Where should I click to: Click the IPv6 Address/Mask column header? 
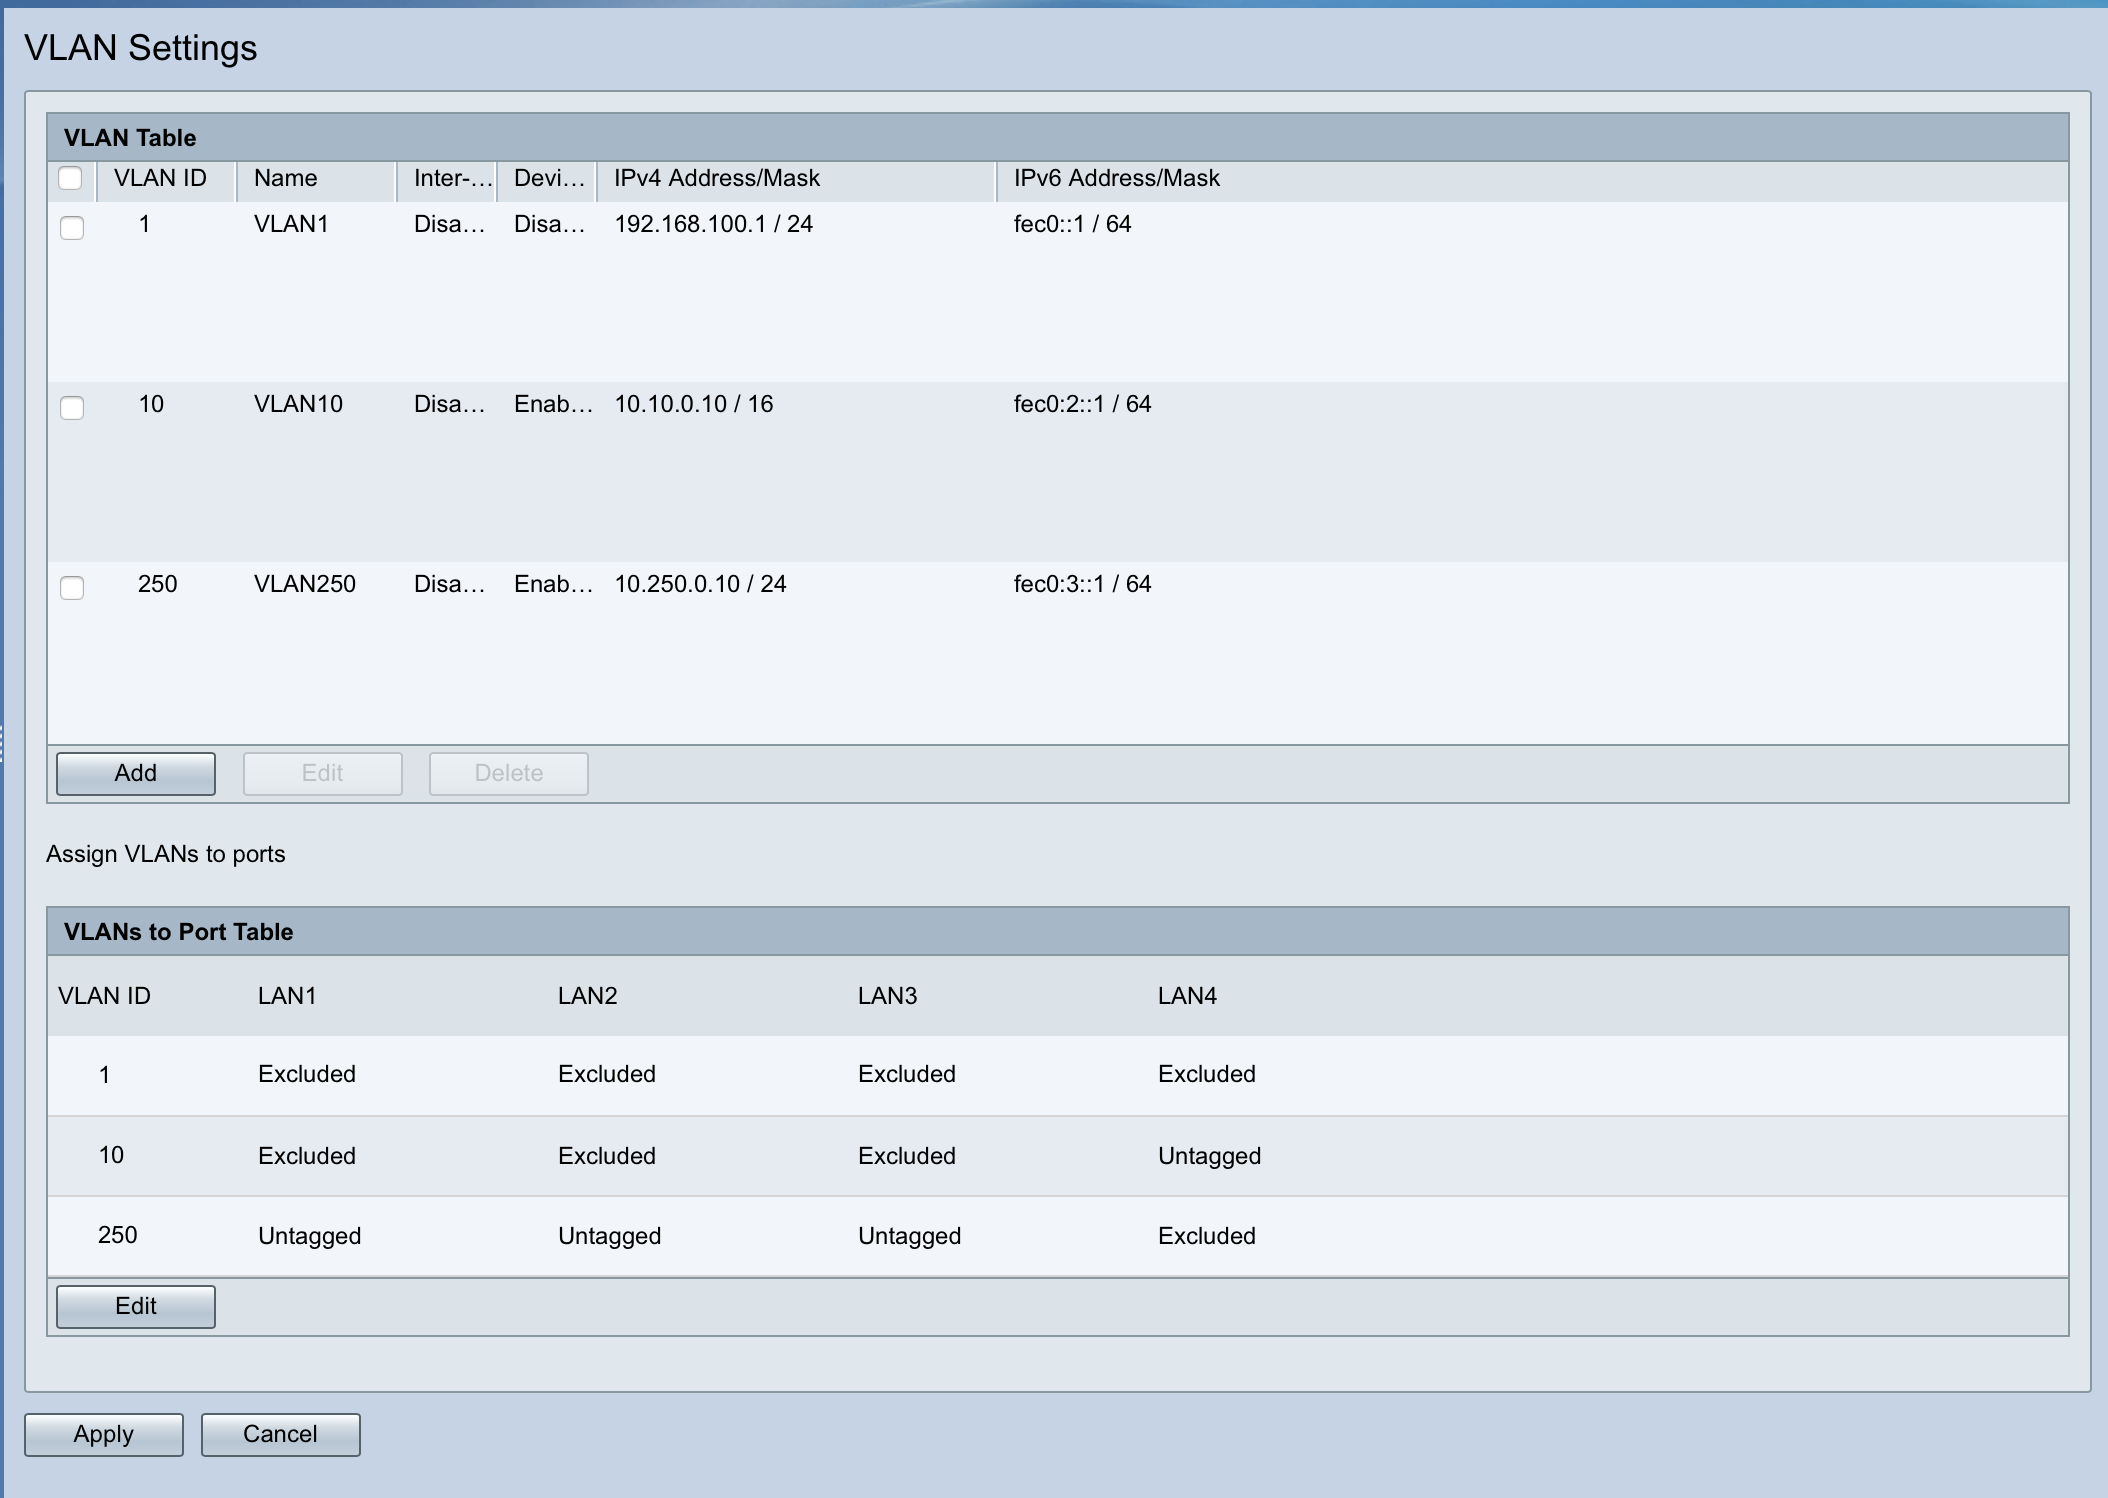pos(1116,179)
